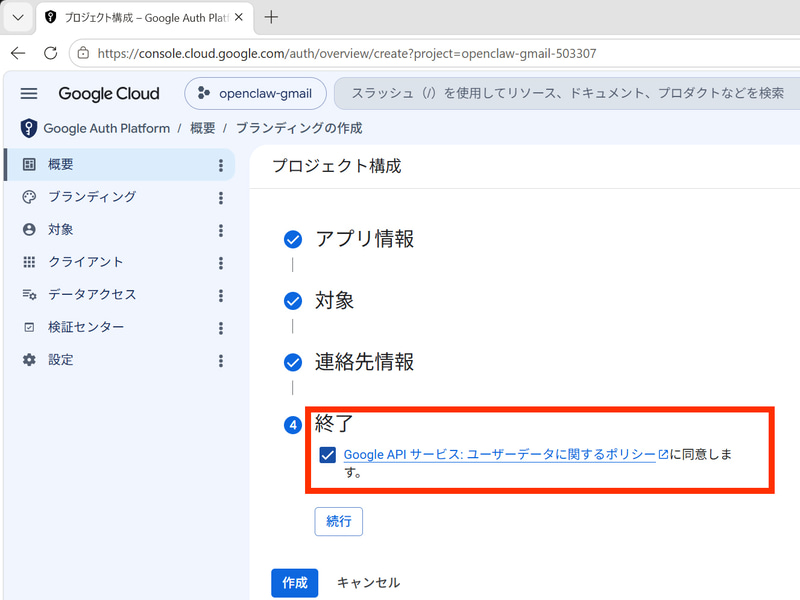Click the プロジェクト構成 page title
Viewport: 800px width, 600px height.
(x=337, y=166)
